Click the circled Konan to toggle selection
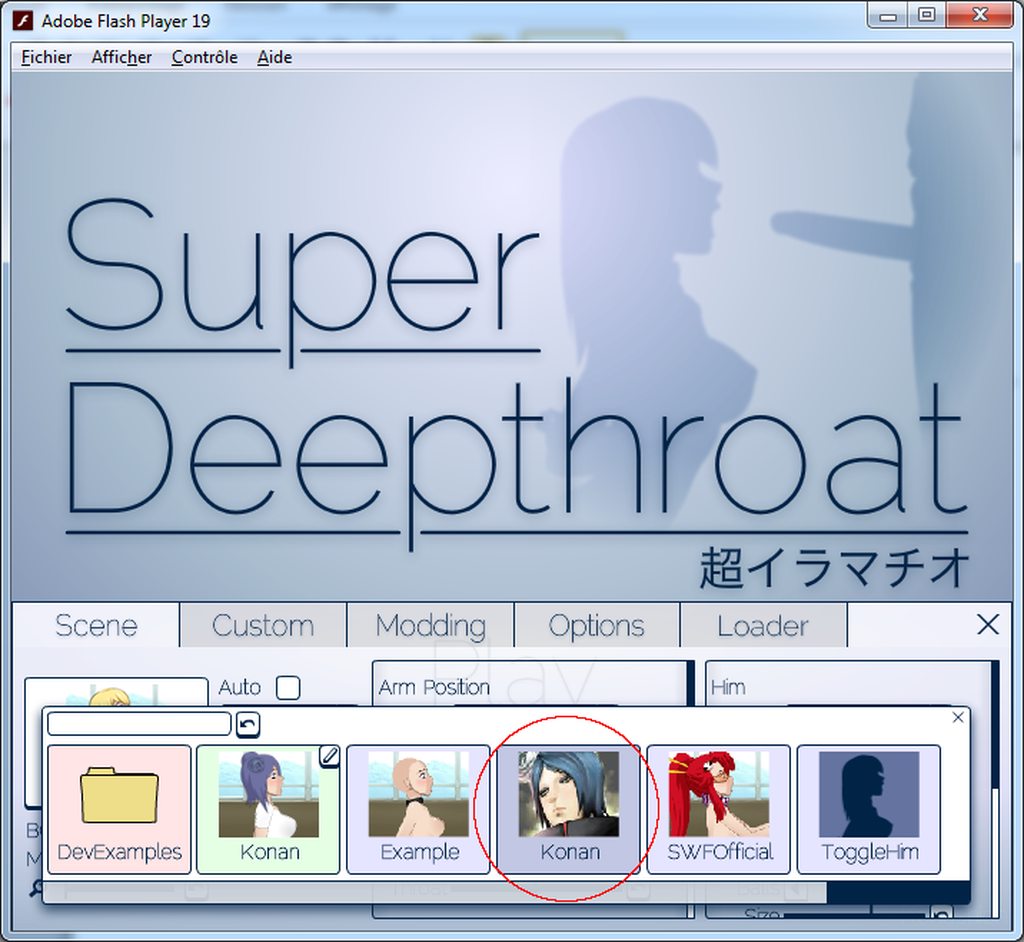The height and width of the screenshot is (942, 1024). pyautogui.click(x=568, y=808)
